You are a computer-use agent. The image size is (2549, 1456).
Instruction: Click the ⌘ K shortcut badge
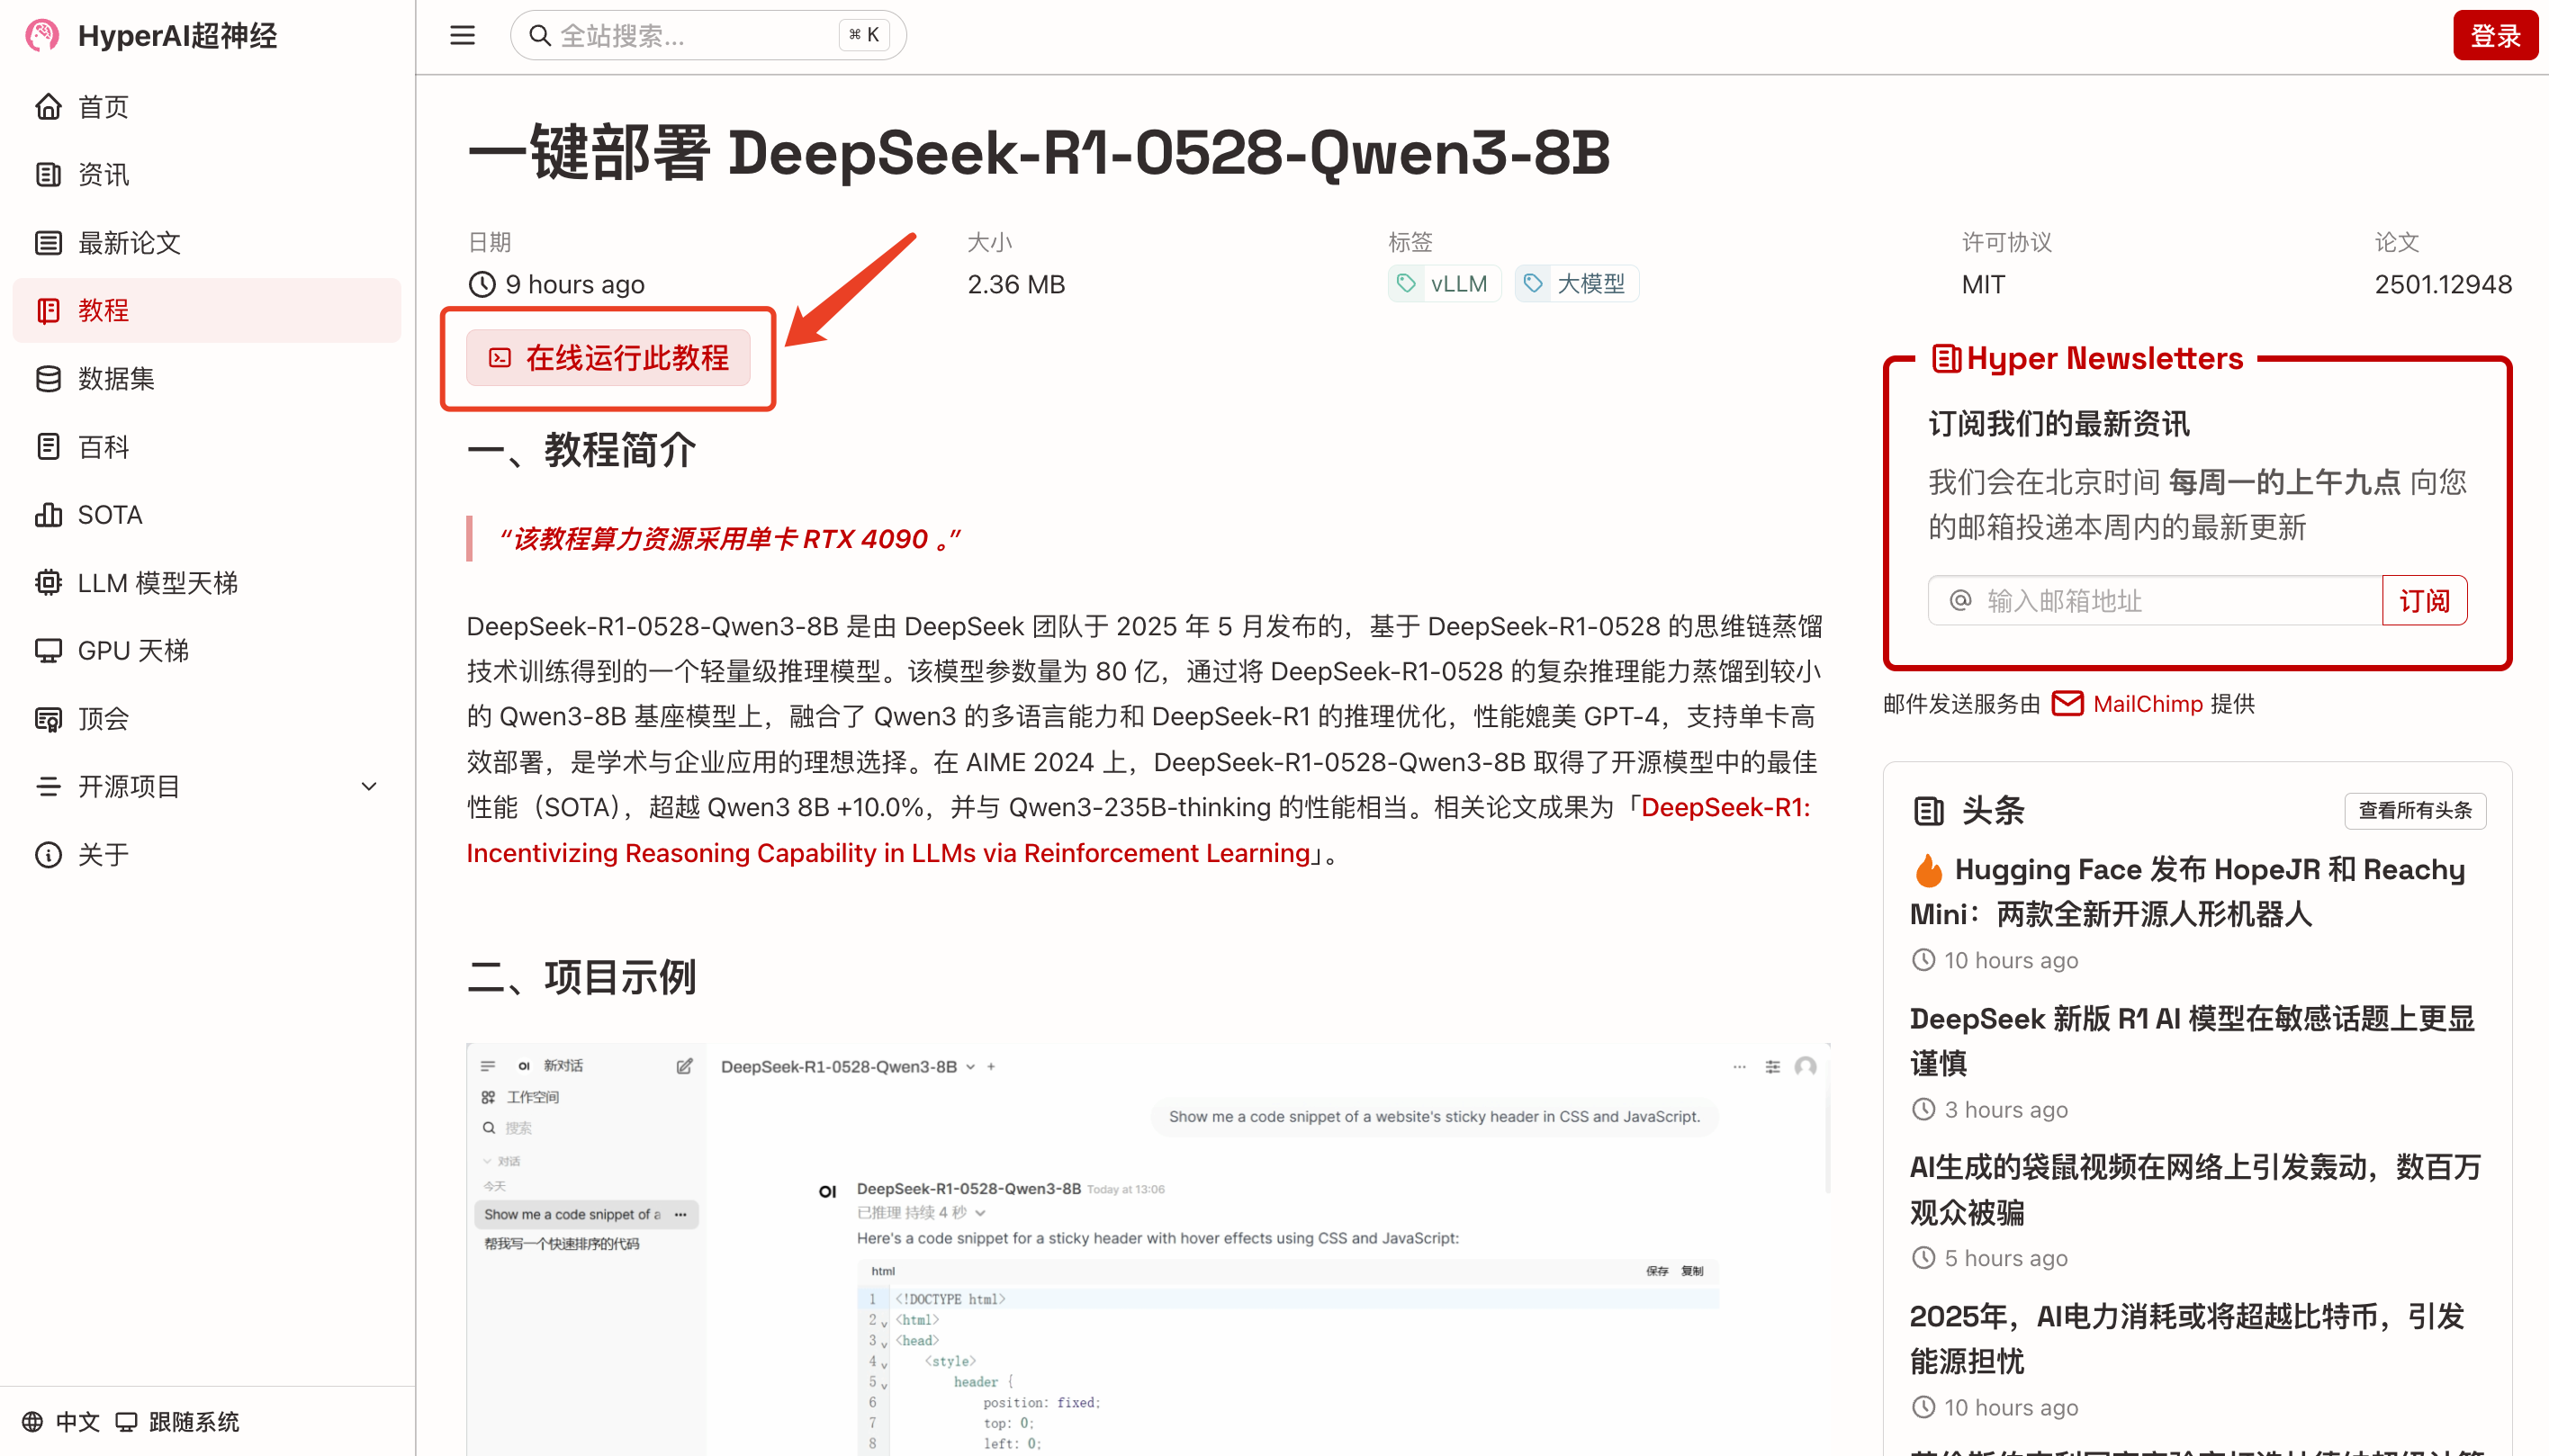coord(864,35)
